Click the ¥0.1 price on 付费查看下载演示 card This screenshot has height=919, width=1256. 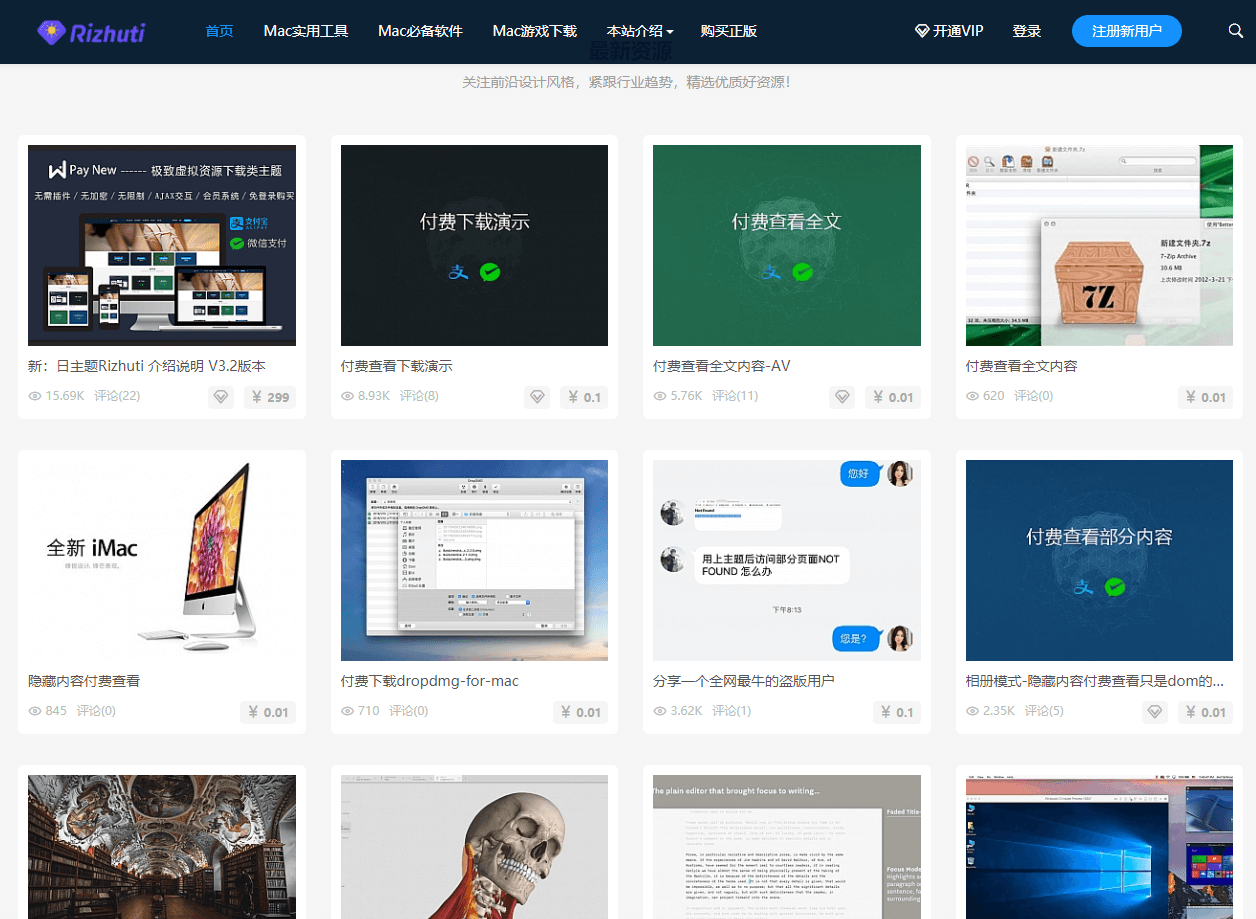pyautogui.click(x=585, y=397)
